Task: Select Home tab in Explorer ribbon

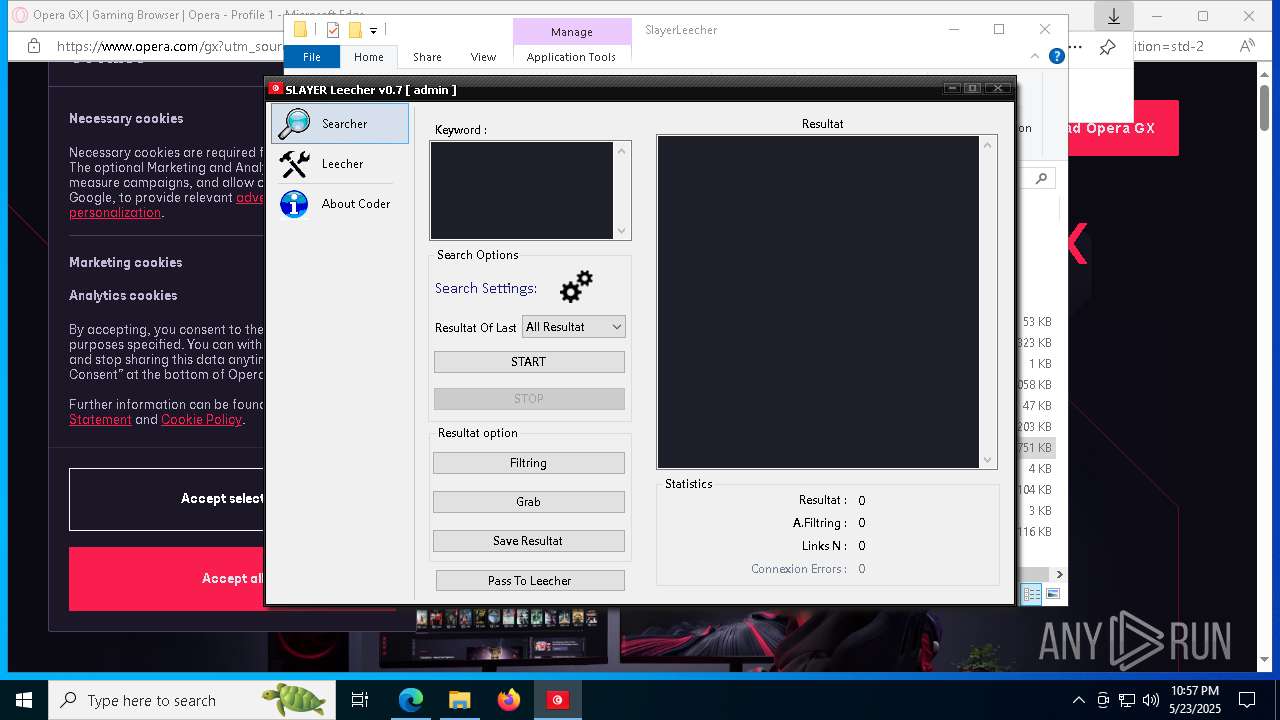Action: click(x=368, y=57)
